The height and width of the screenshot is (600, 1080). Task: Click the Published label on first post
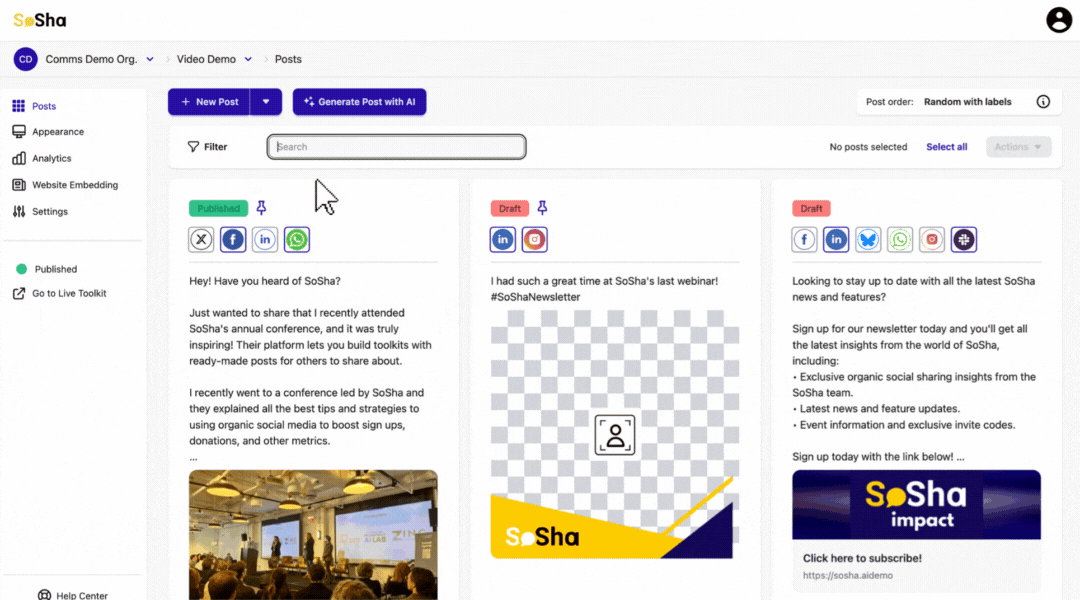[x=218, y=208]
